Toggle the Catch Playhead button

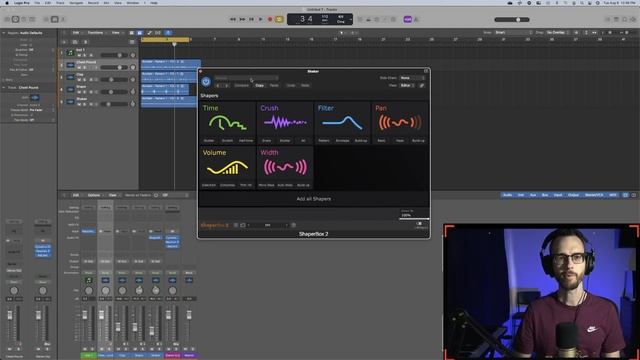click(168, 33)
